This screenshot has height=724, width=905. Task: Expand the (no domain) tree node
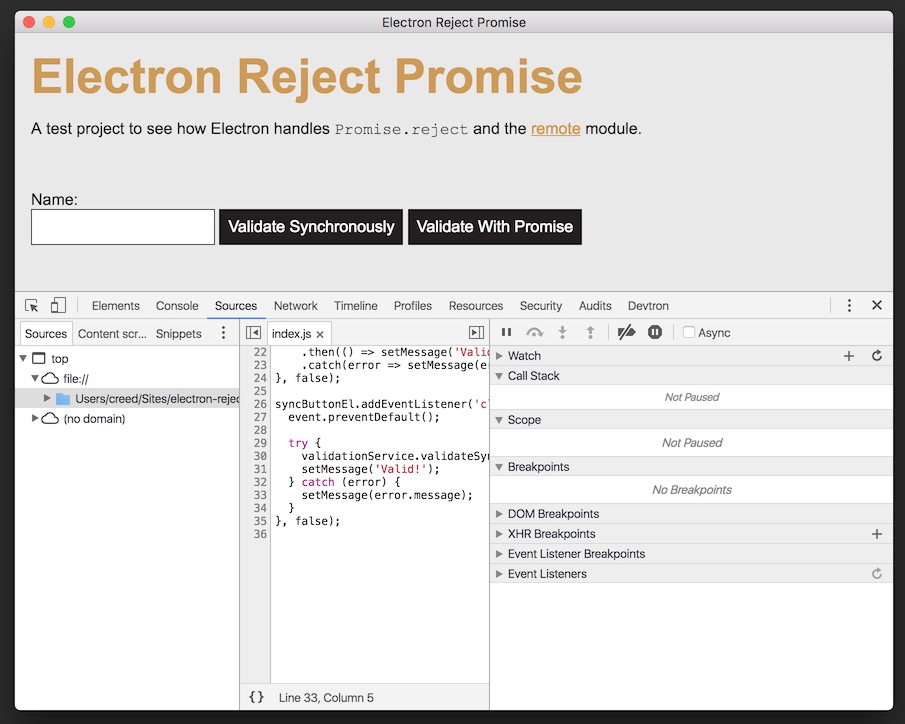point(35,418)
